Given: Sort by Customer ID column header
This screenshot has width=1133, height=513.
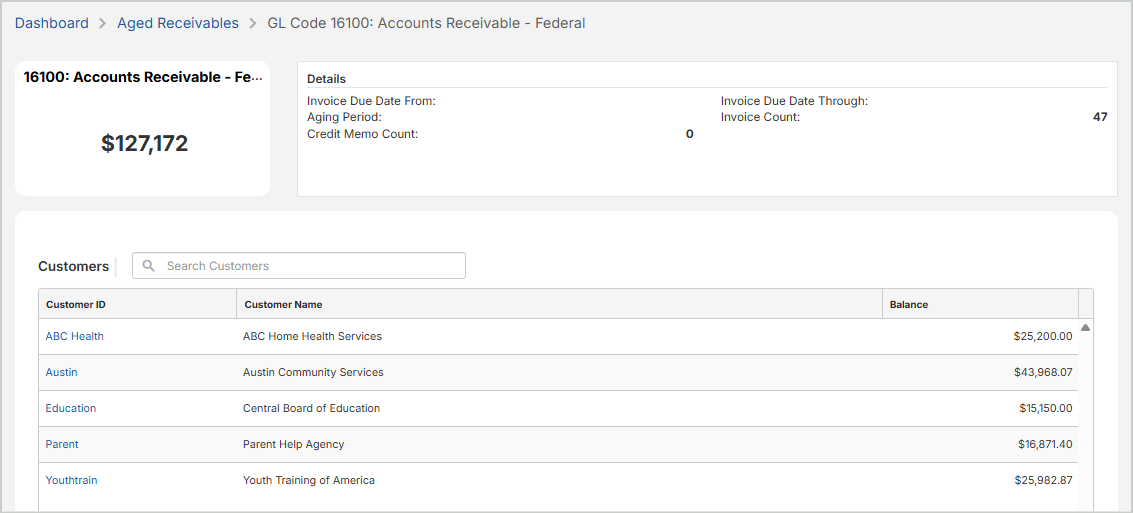Looking at the screenshot, I should pyautogui.click(x=76, y=304).
